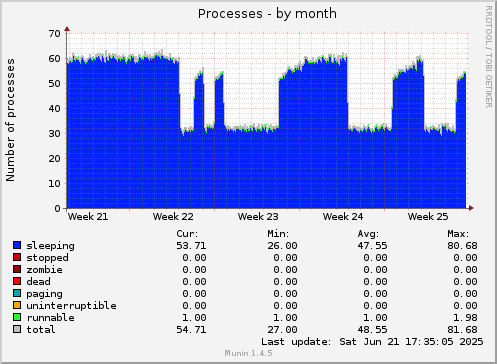Viewport: 497px width, 364px height.
Task: Click the 'dead' legend label
Action: coord(39,282)
